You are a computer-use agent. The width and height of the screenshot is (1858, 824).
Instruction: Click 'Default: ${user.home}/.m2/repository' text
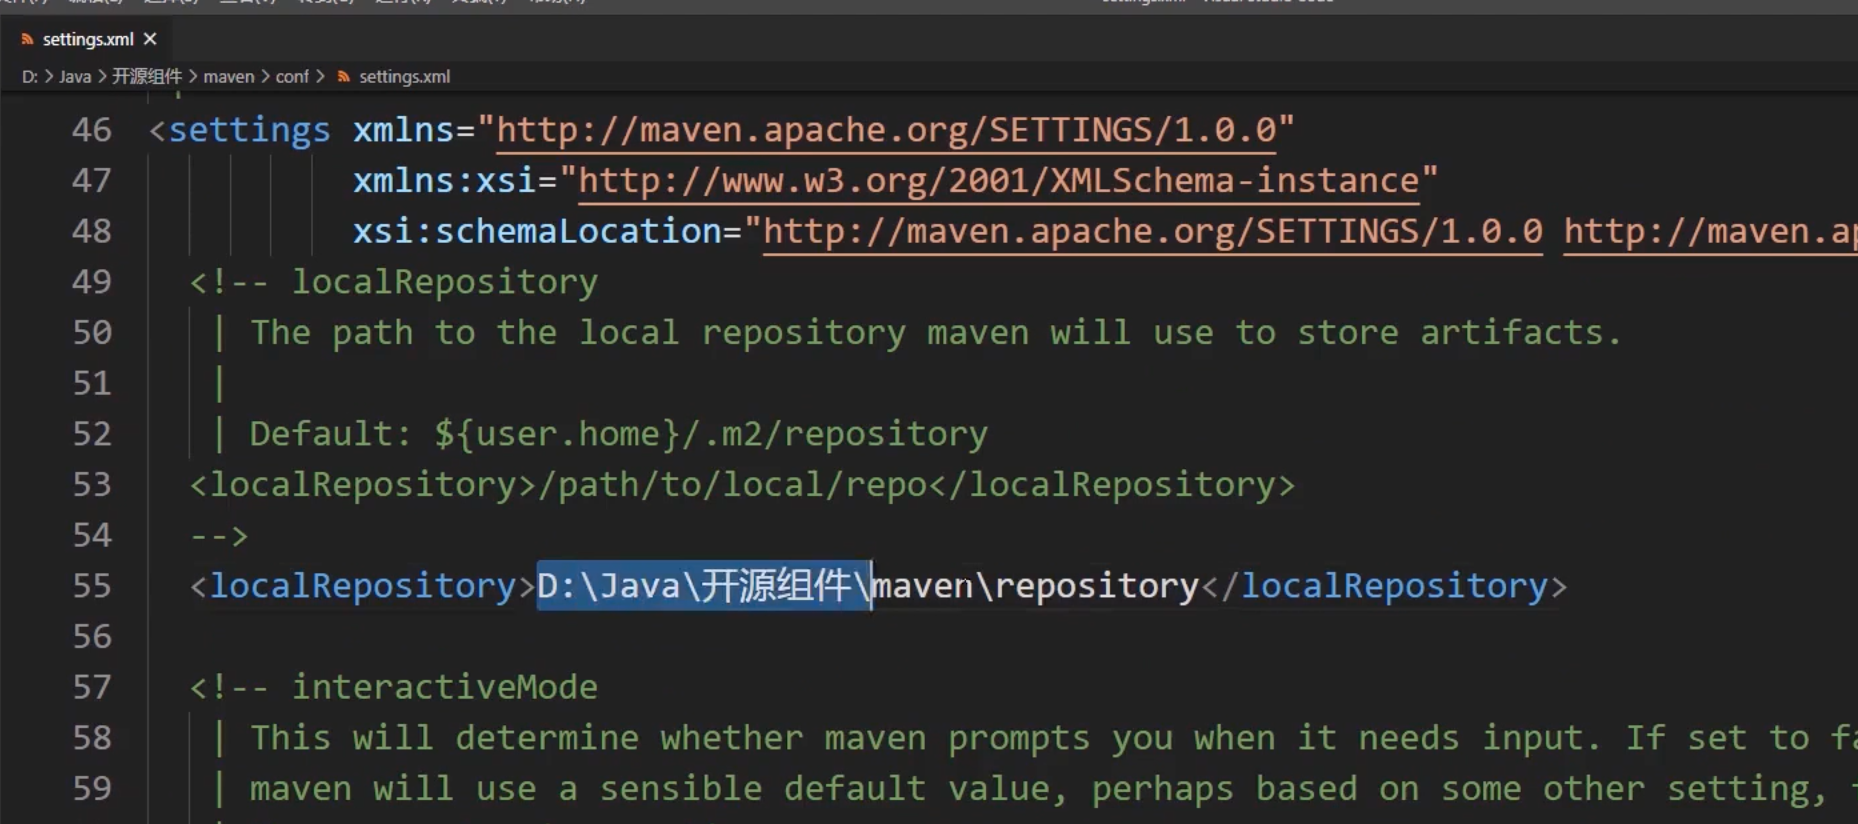pyautogui.click(x=618, y=434)
